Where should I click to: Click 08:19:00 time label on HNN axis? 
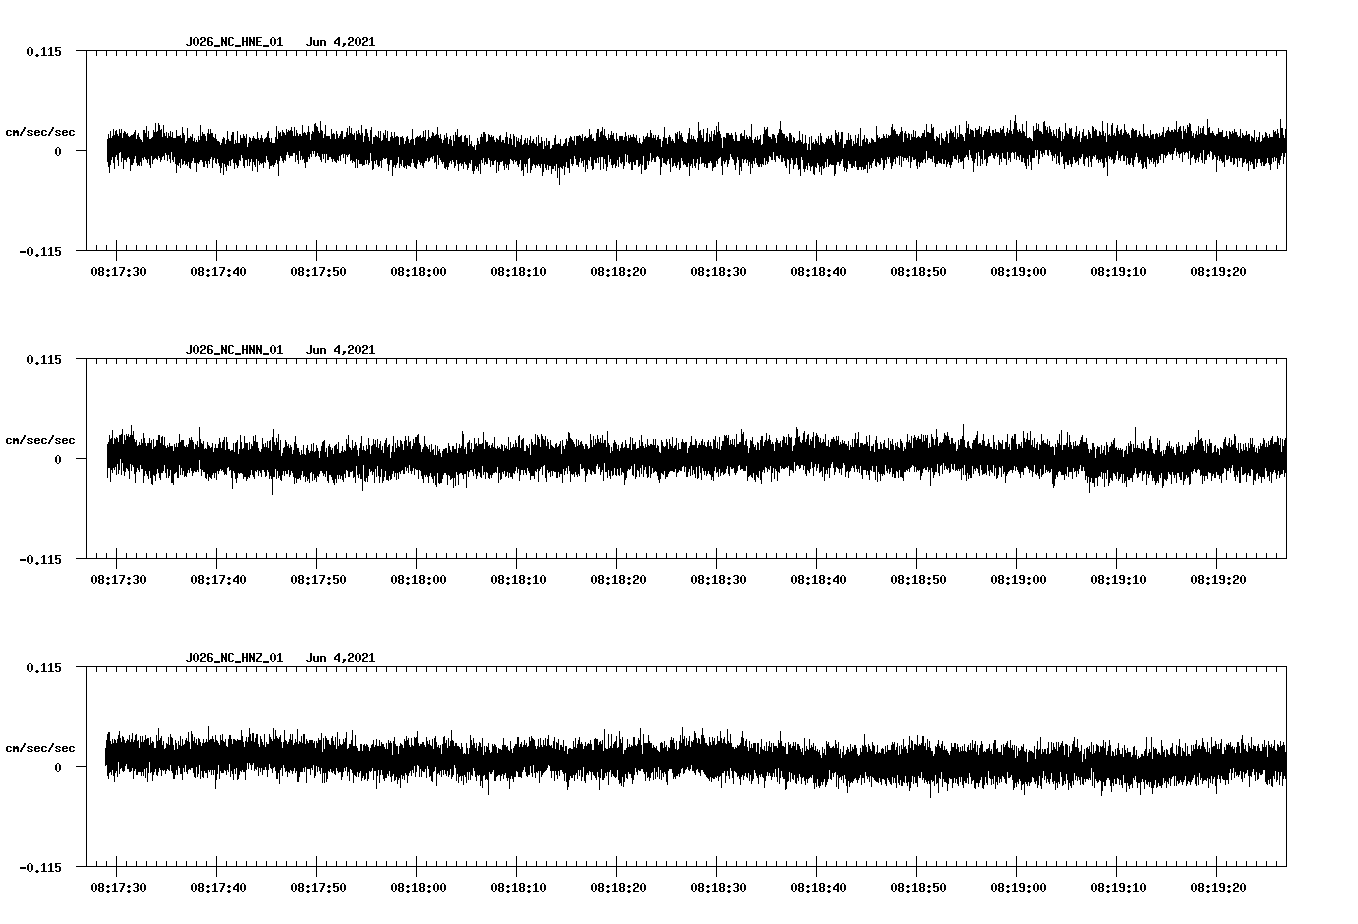pos(1018,579)
